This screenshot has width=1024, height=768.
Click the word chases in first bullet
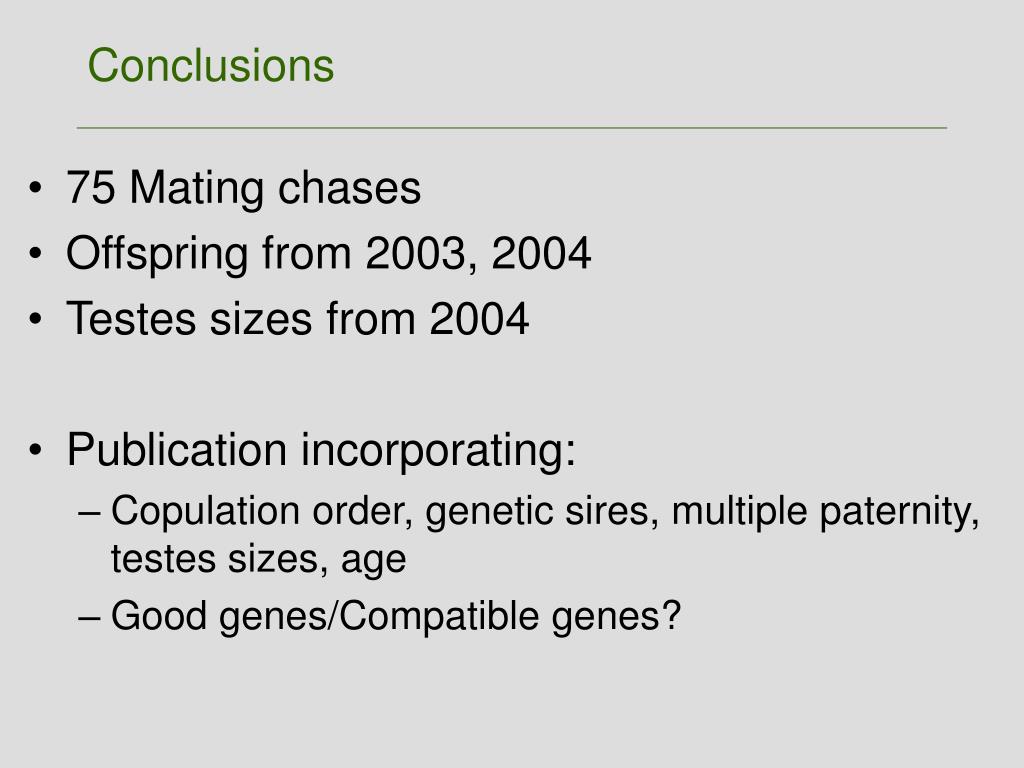pyautogui.click(x=349, y=188)
